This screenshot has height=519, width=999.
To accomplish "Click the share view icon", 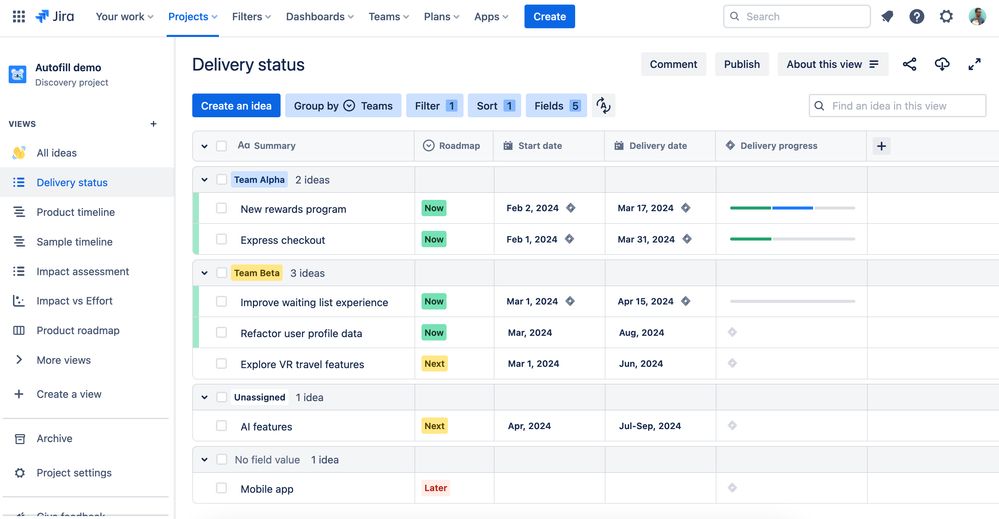I will [909, 64].
